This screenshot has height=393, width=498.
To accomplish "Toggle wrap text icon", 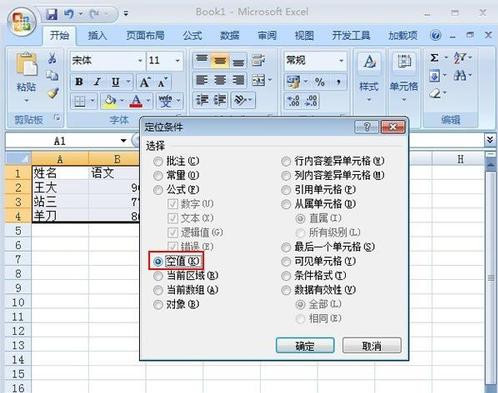I will [x=258, y=61].
